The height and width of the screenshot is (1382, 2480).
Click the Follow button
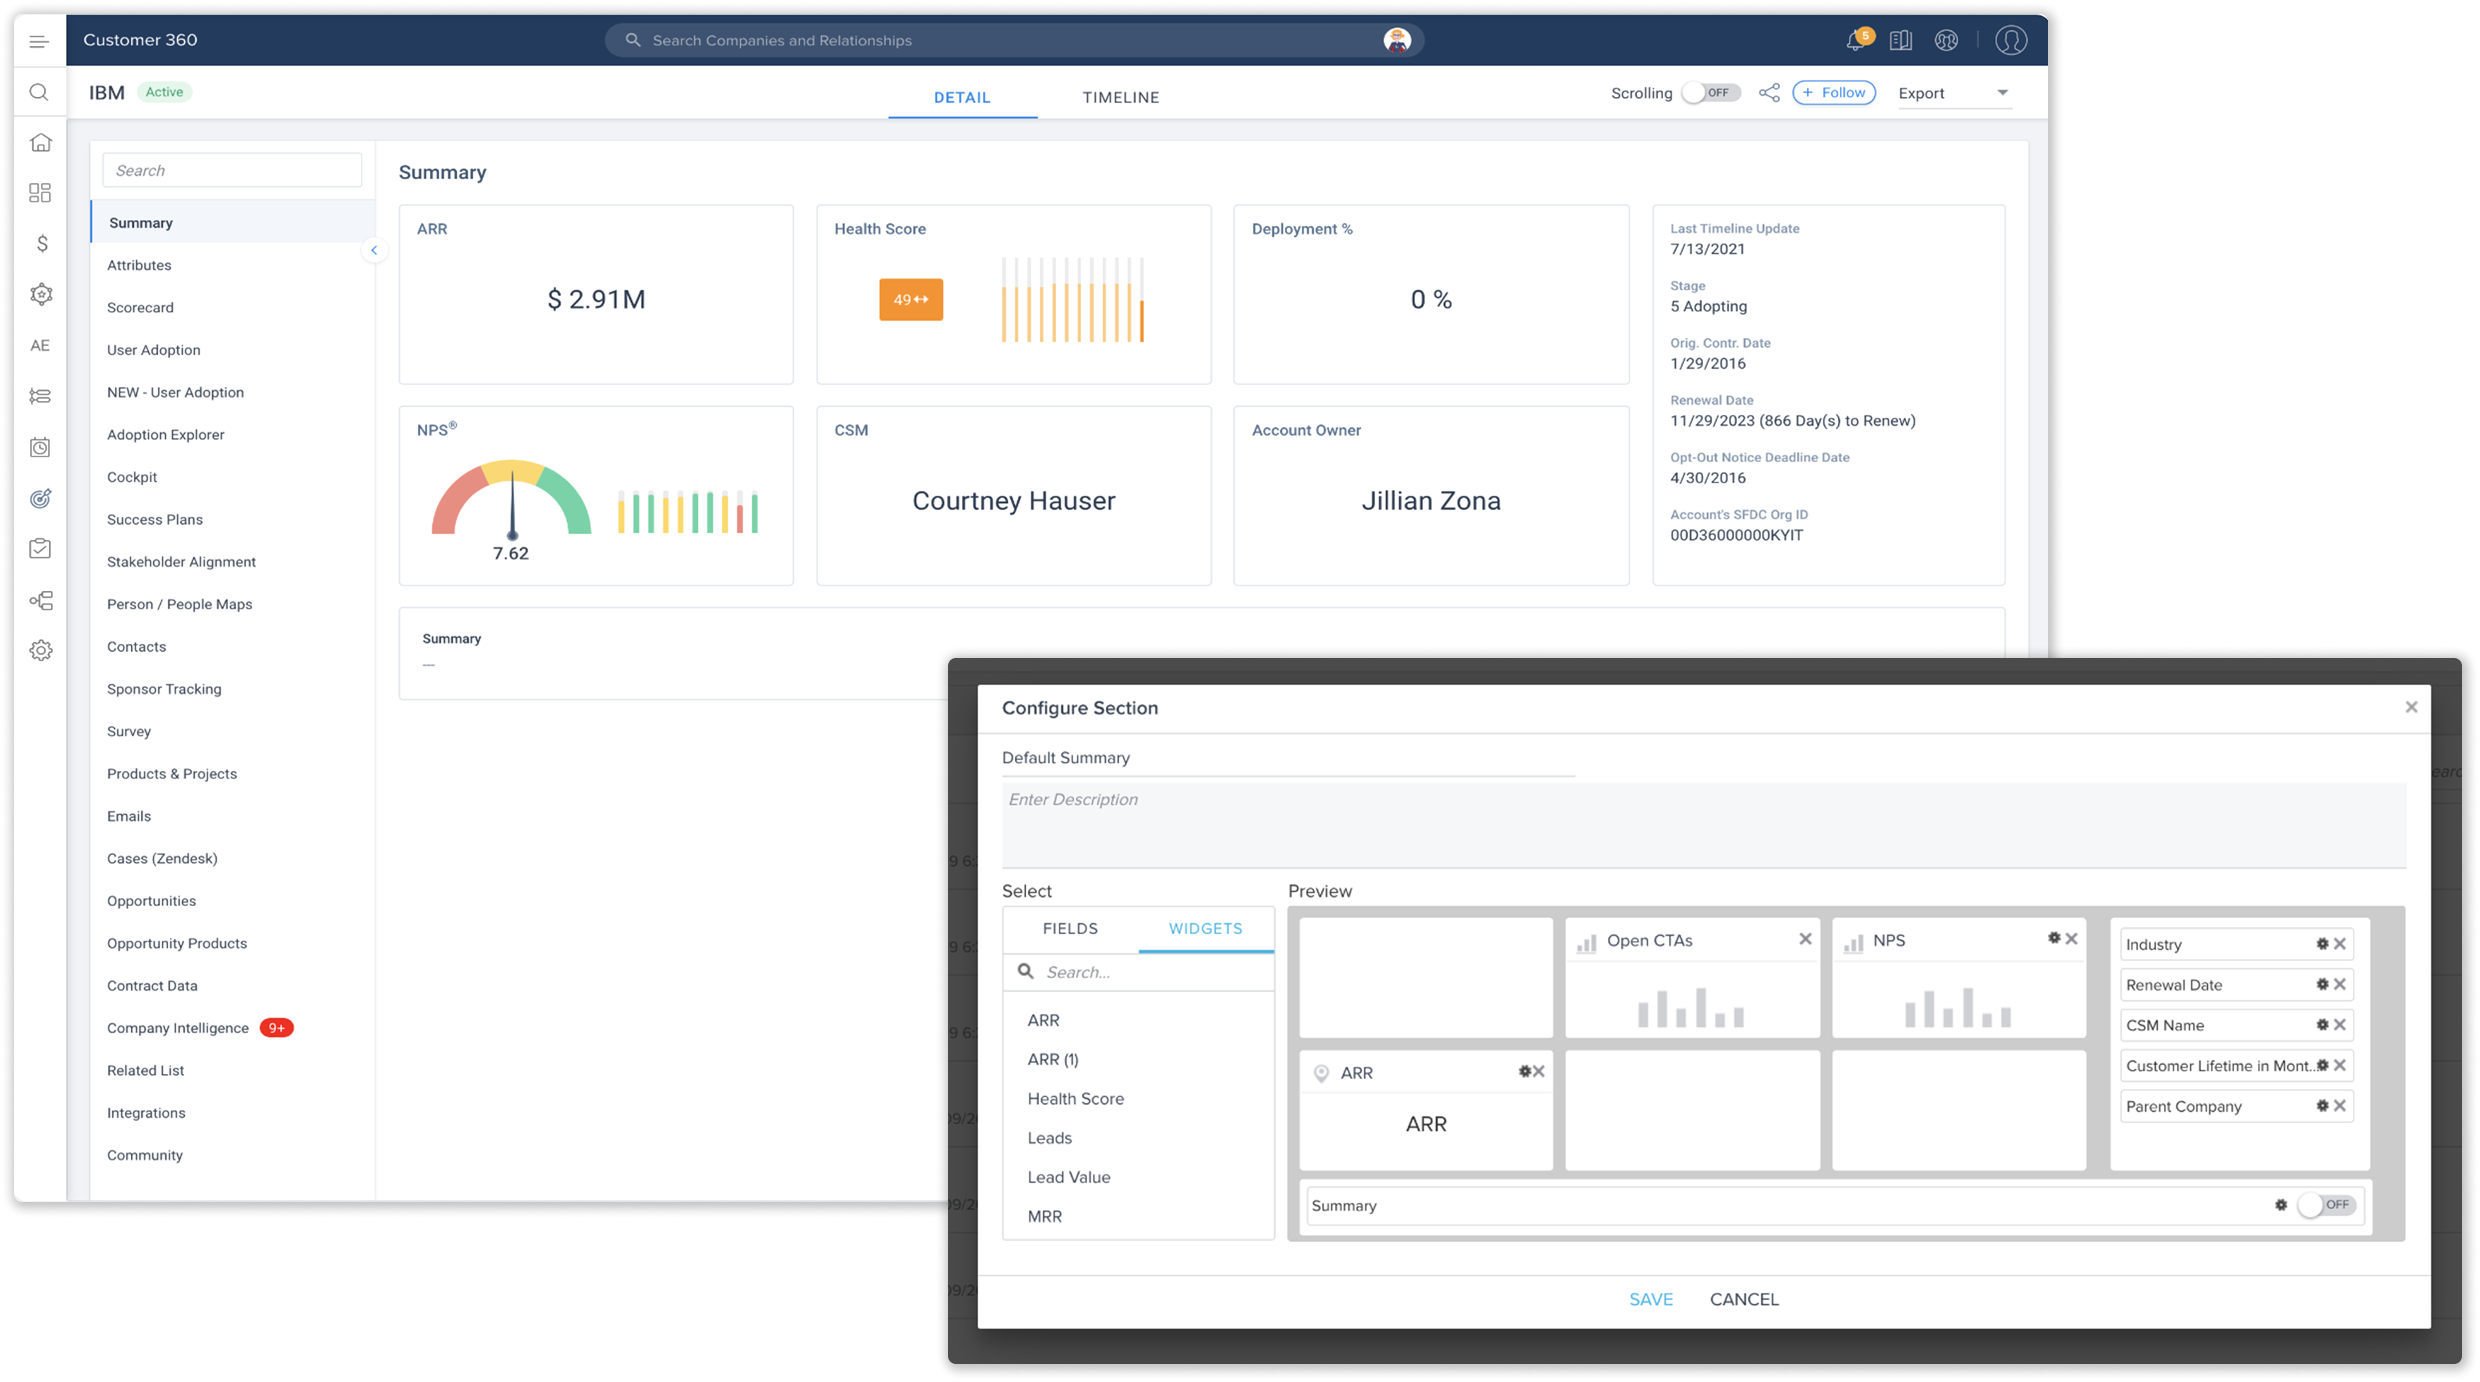[x=1834, y=93]
